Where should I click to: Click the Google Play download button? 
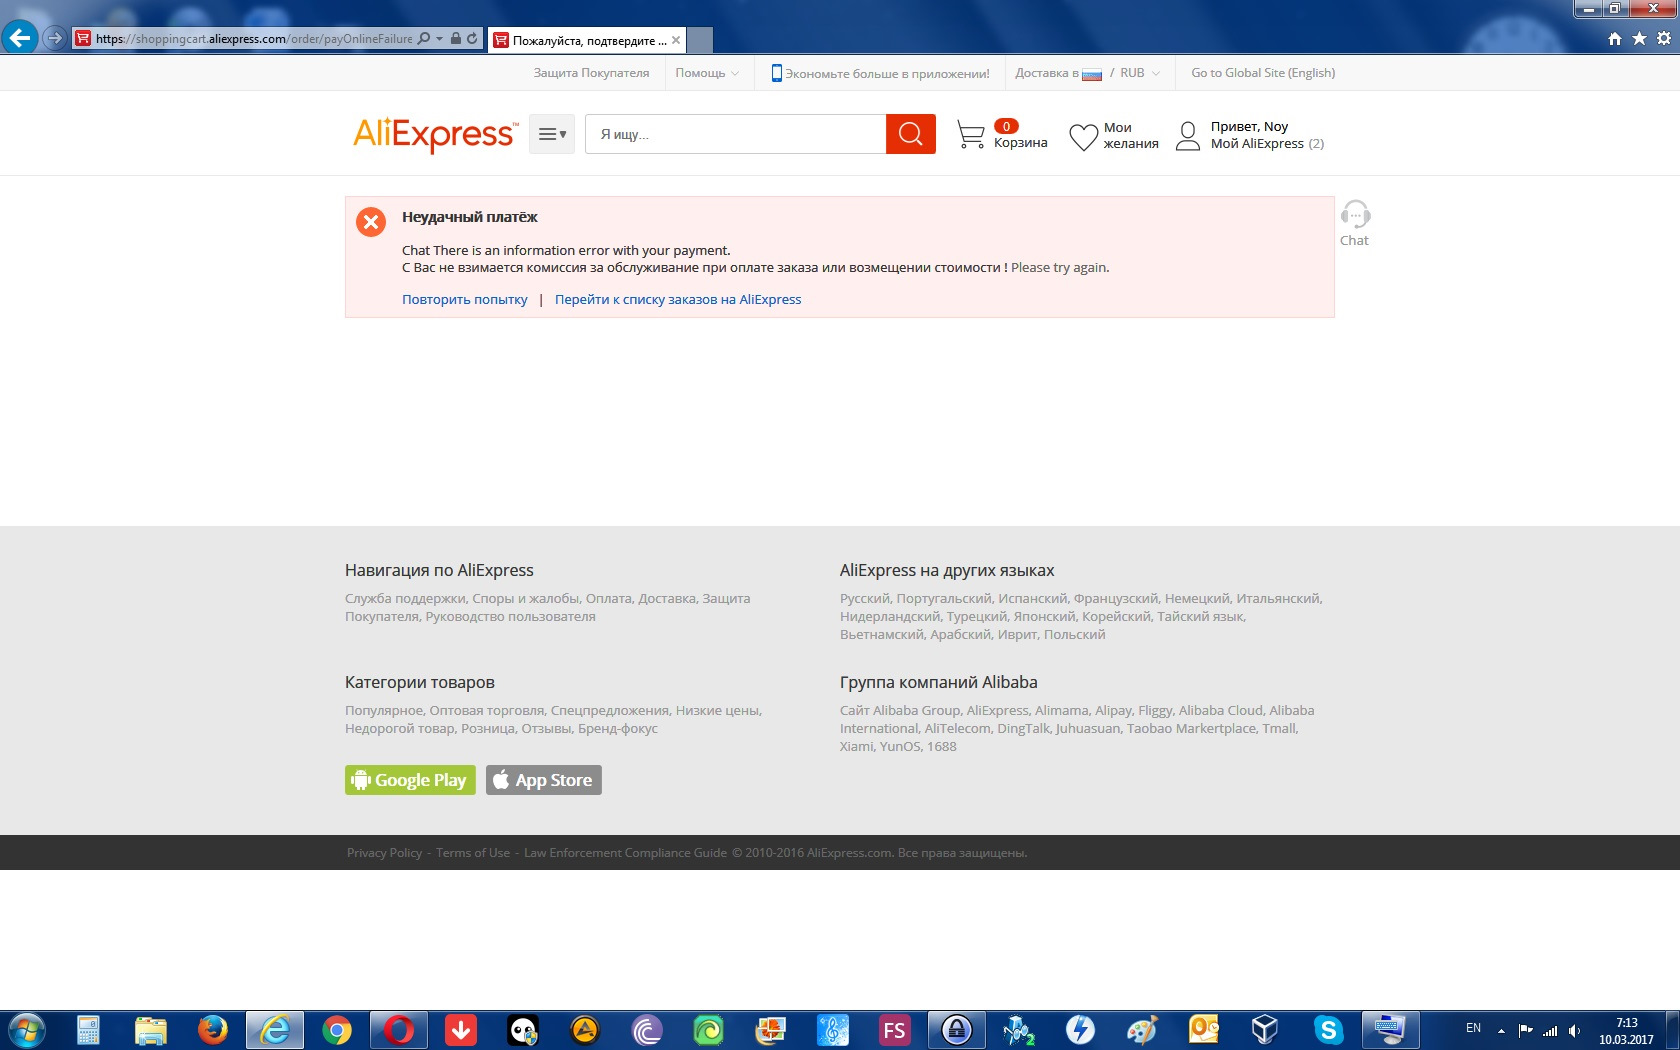coord(410,780)
